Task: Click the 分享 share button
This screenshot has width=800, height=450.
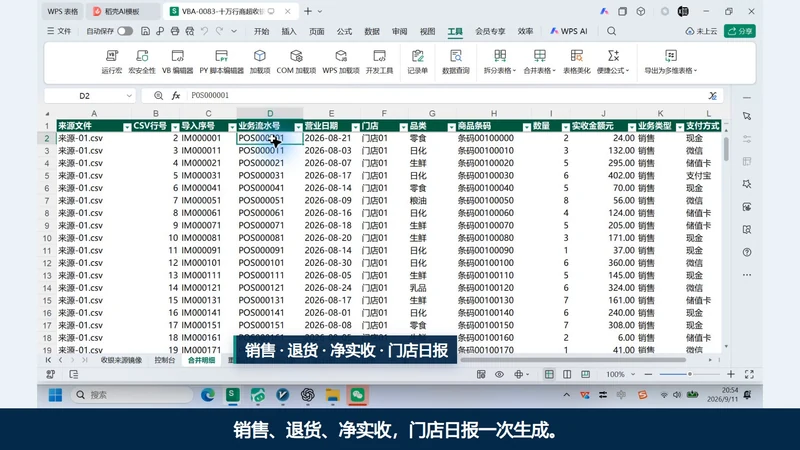Action: [740, 31]
